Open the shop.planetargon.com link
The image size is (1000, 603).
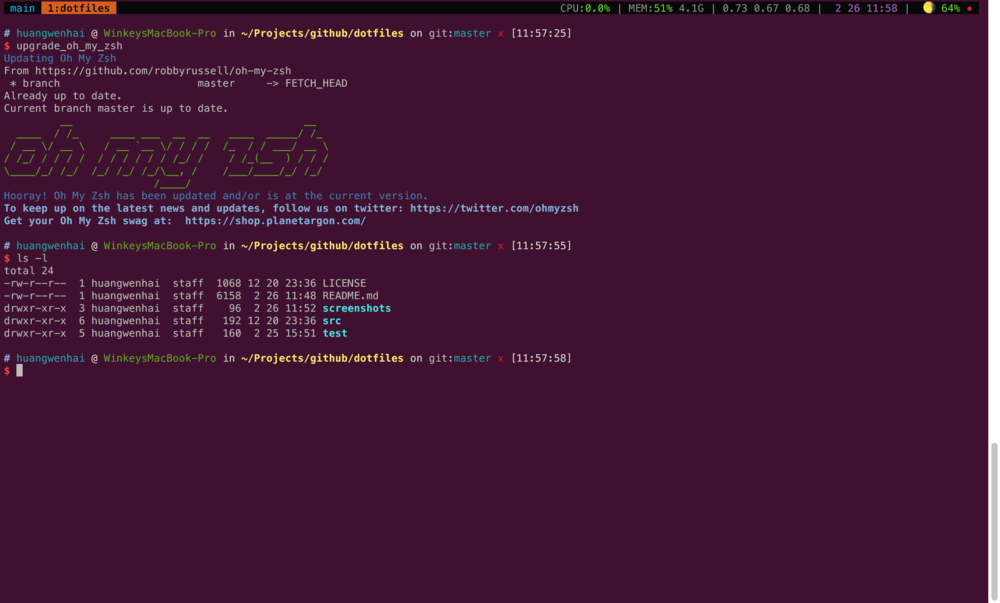(276, 221)
